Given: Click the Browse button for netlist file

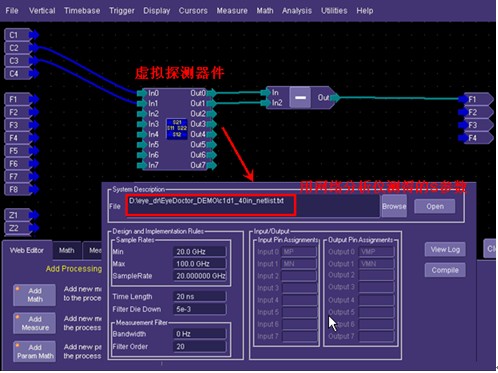Looking at the screenshot, I should (x=394, y=206).
